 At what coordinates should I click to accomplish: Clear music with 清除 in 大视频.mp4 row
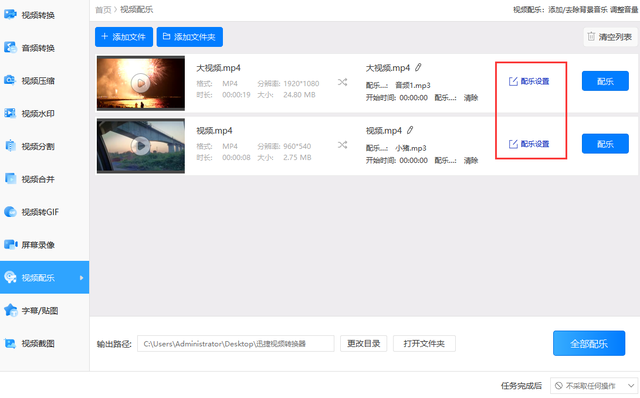click(x=471, y=98)
